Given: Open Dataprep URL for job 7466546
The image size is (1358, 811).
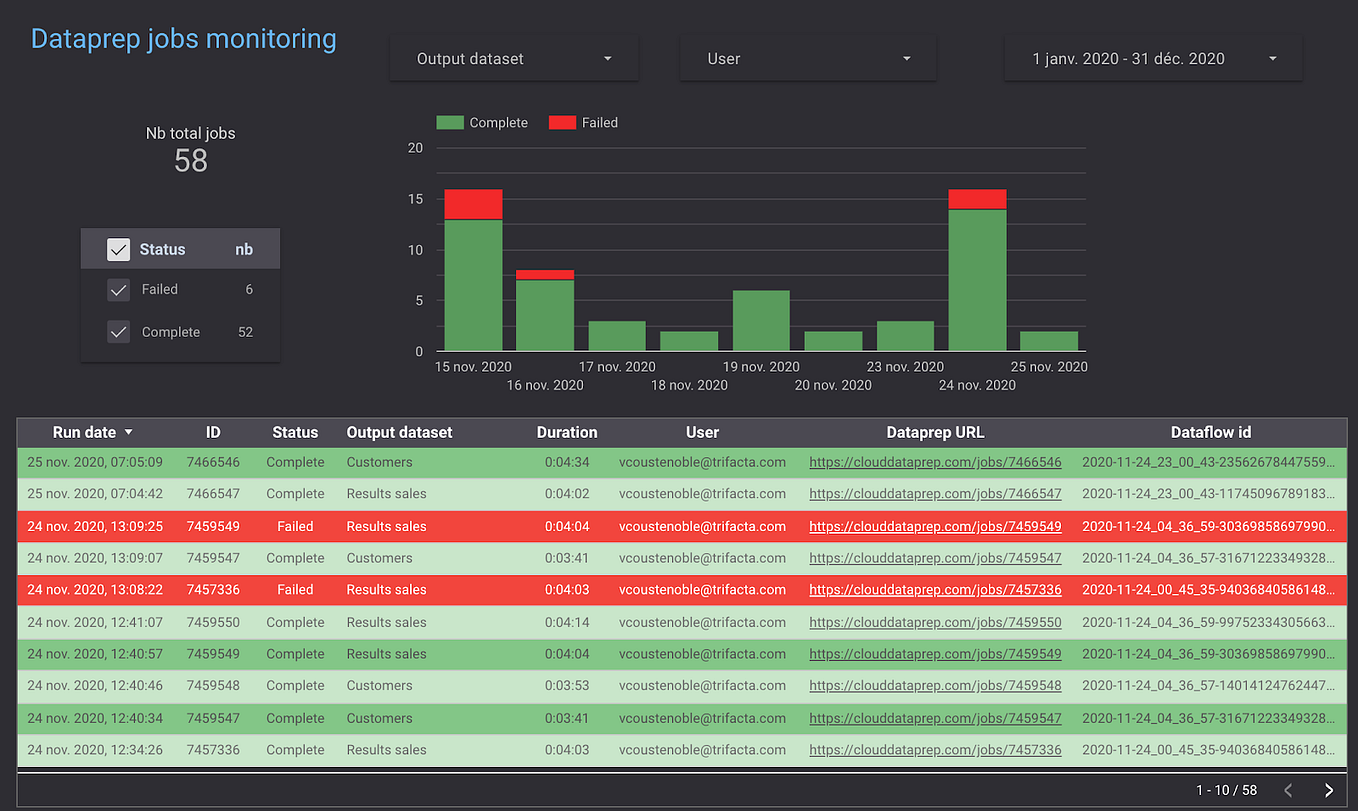Looking at the screenshot, I should (x=935, y=461).
